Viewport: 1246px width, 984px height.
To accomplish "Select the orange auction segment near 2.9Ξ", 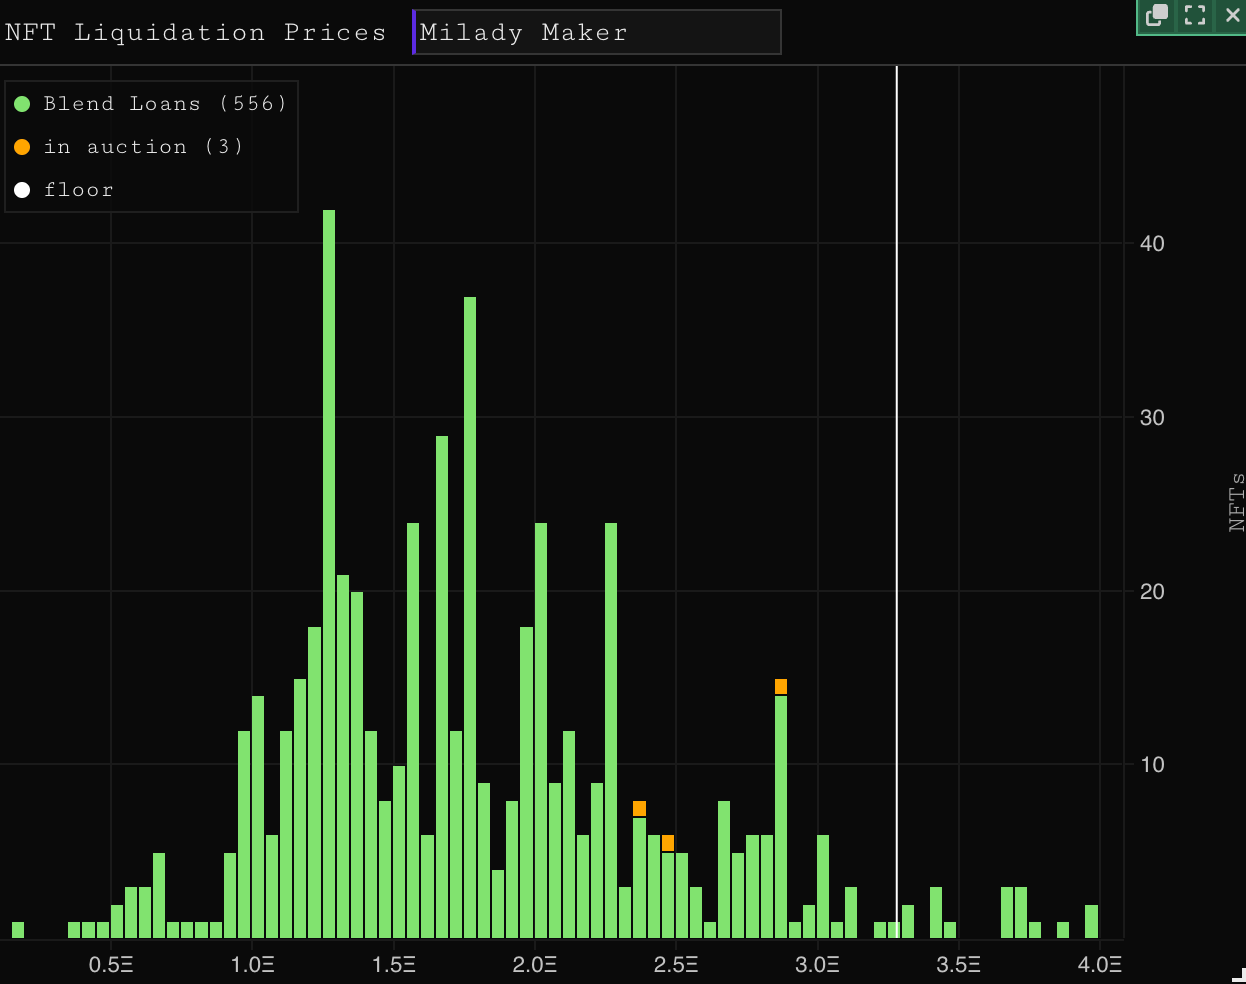I will pos(781,686).
